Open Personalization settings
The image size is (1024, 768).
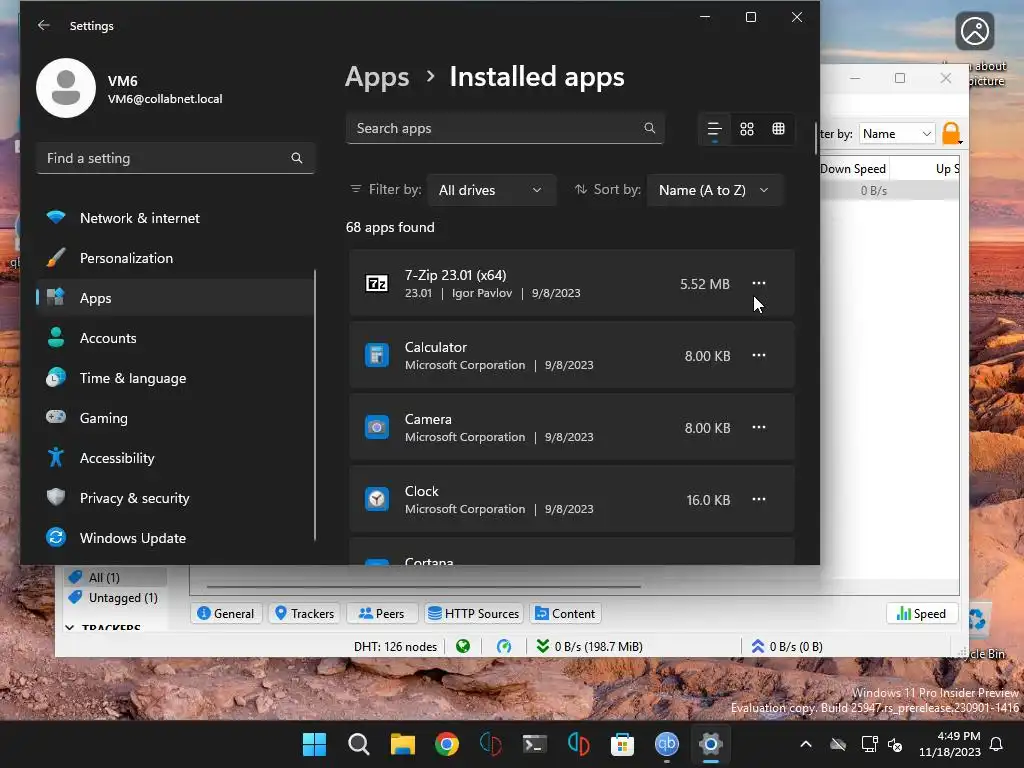175,258
